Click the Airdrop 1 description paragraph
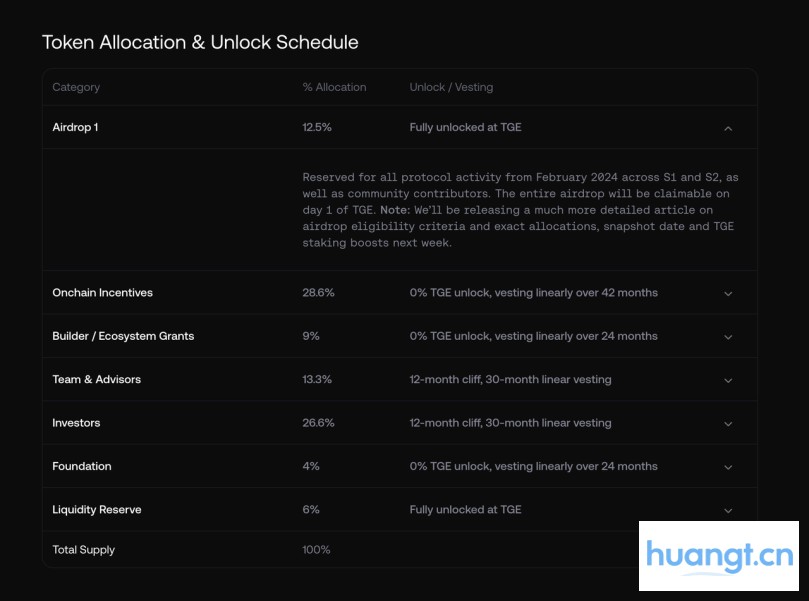The width and height of the screenshot is (809, 601). [x=520, y=210]
